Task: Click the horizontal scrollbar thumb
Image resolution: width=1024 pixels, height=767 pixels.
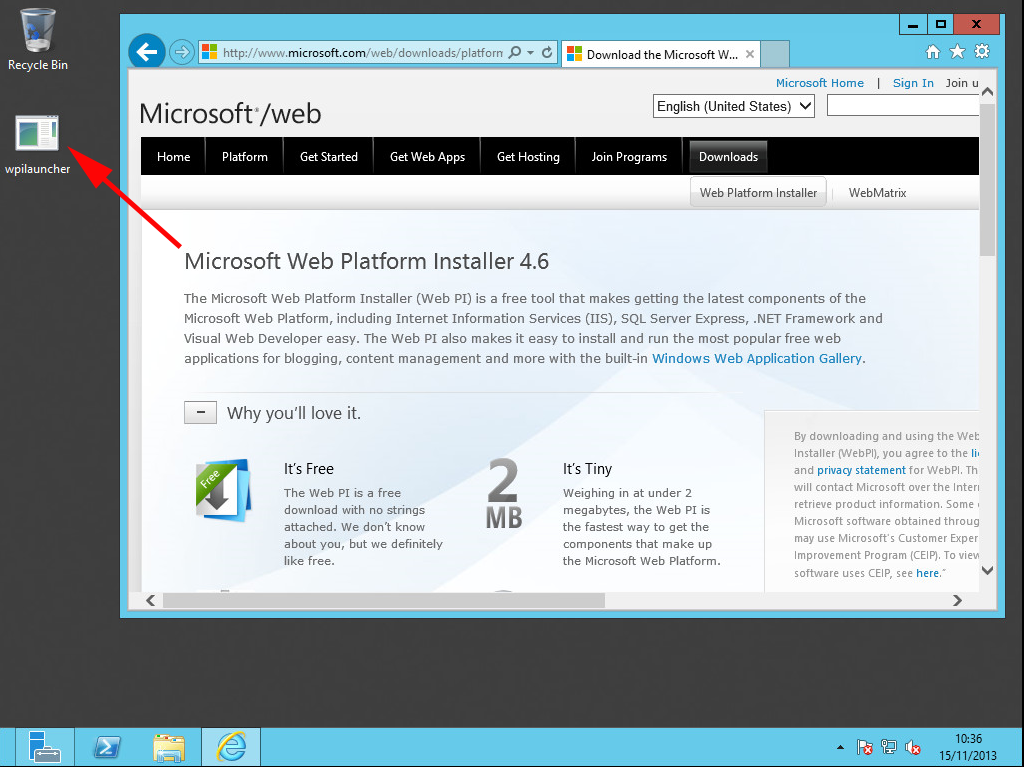Action: [384, 600]
